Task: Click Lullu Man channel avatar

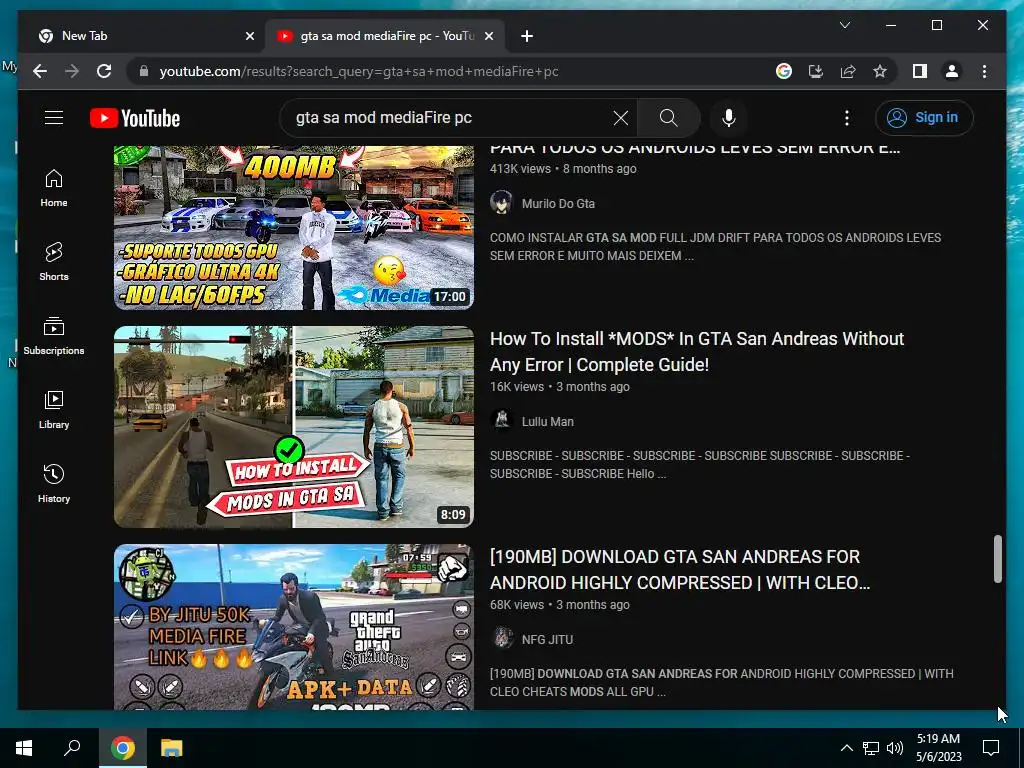Action: coord(502,421)
